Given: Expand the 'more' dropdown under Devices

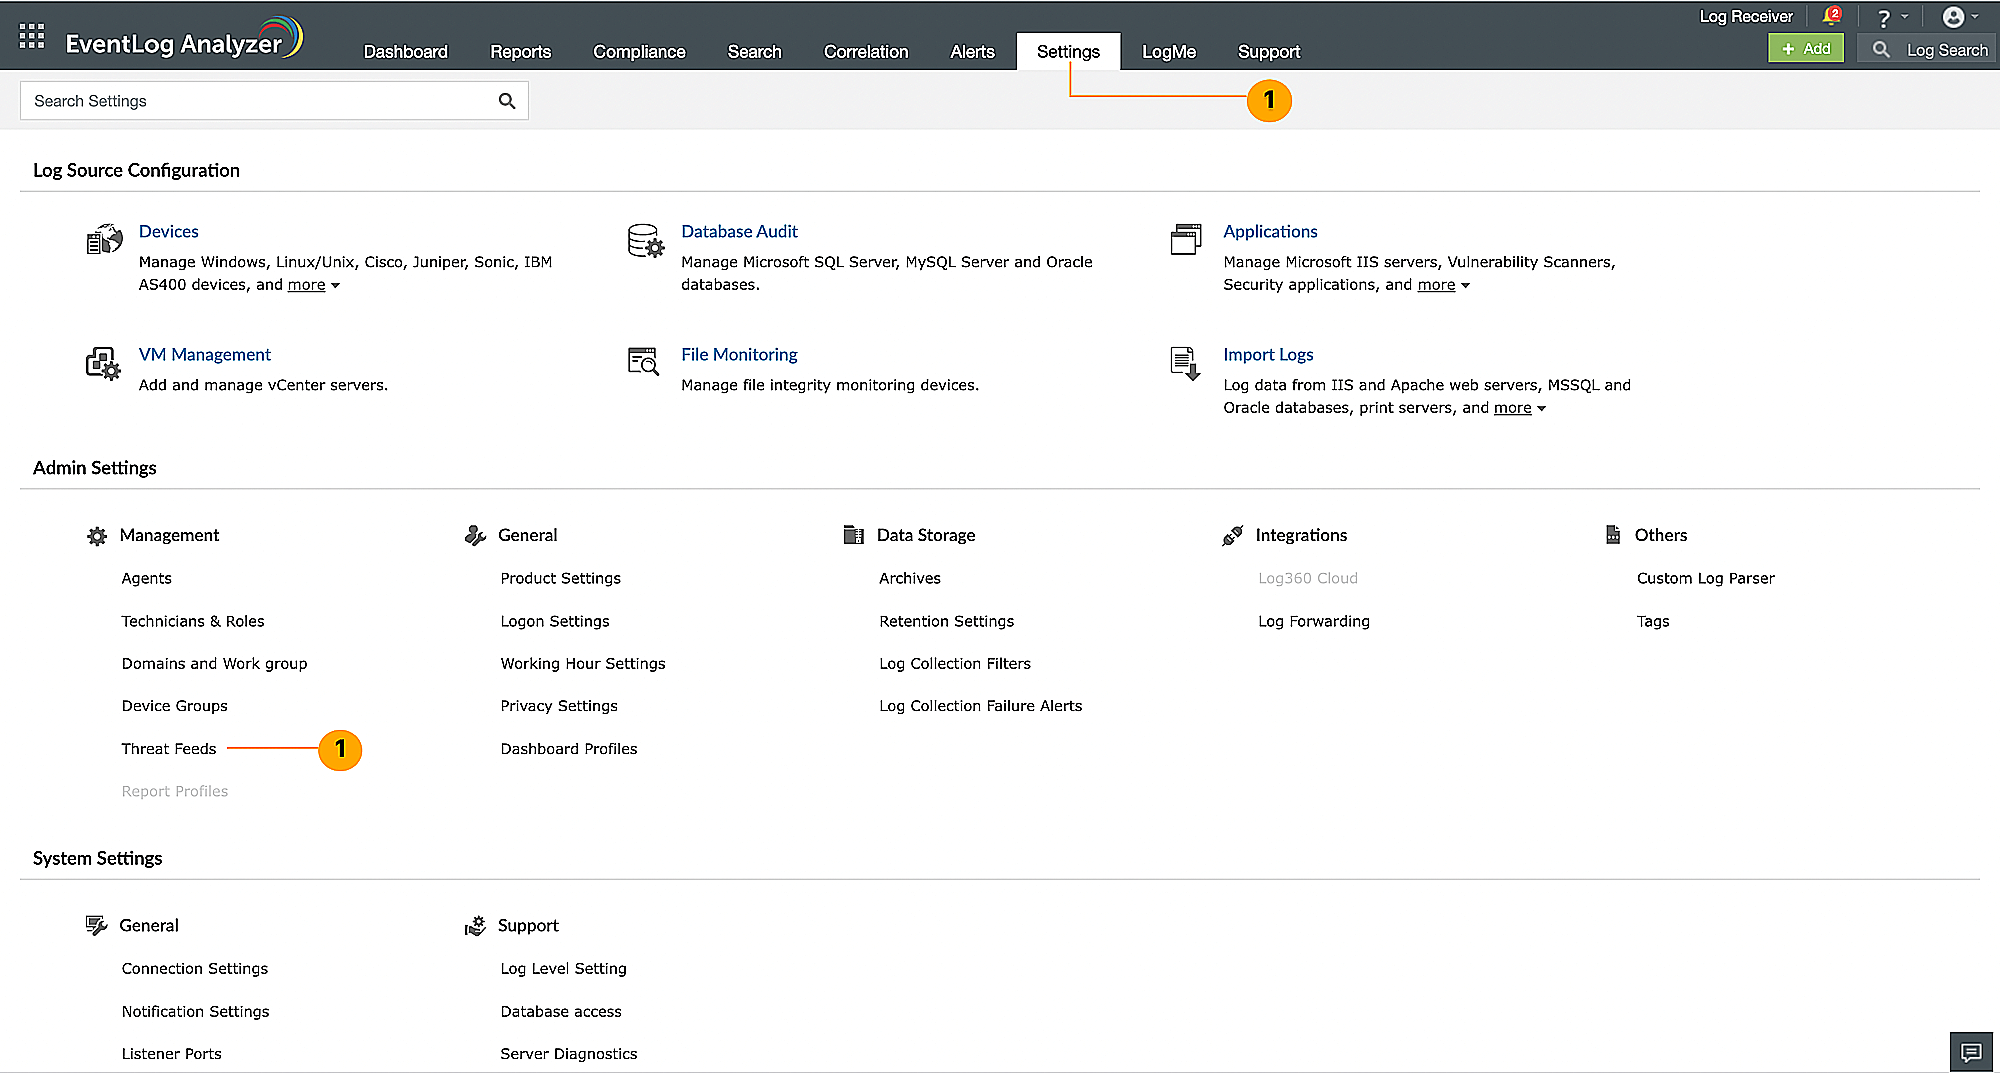Looking at the screenshot, I should pyautogui.click(x=313, y=285).
